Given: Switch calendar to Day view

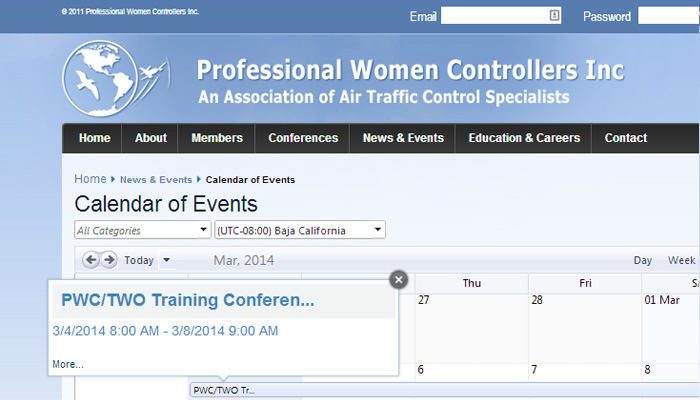Looking at the screenshot, I should (642, 260).
